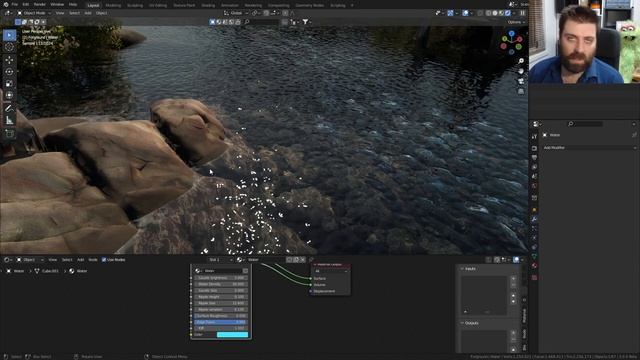This screenshot has height=360, width=640.
Task: Open the Output properties tab icon
Action: click(534, 158)
